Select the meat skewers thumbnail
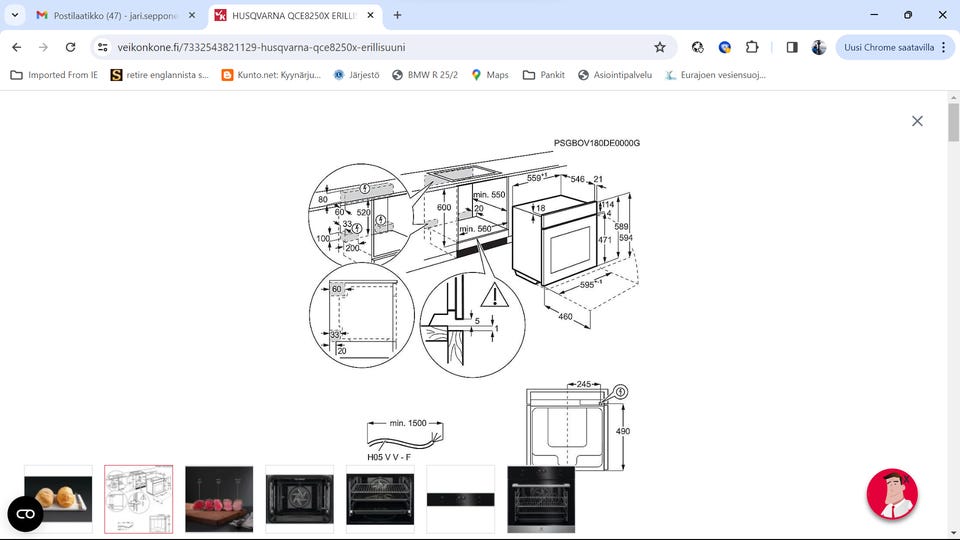 coord(219,499)
